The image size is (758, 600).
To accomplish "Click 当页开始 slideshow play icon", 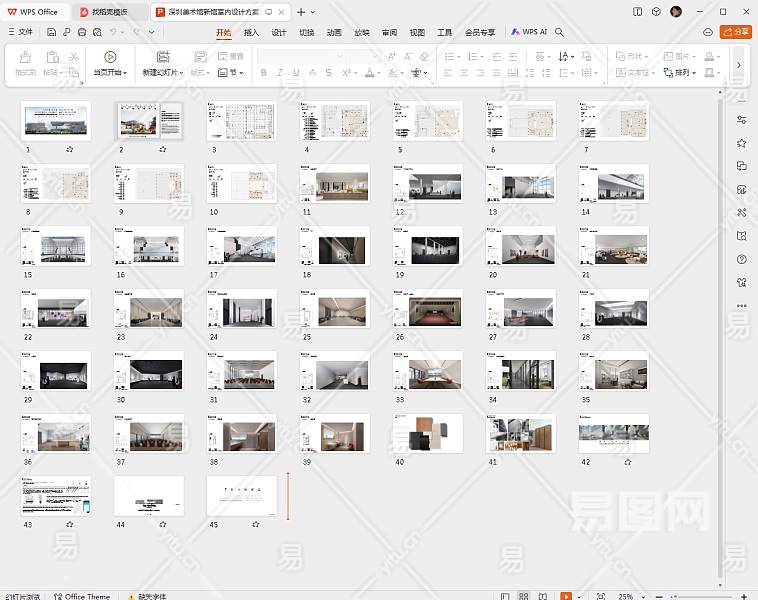I will pos(110,57).
